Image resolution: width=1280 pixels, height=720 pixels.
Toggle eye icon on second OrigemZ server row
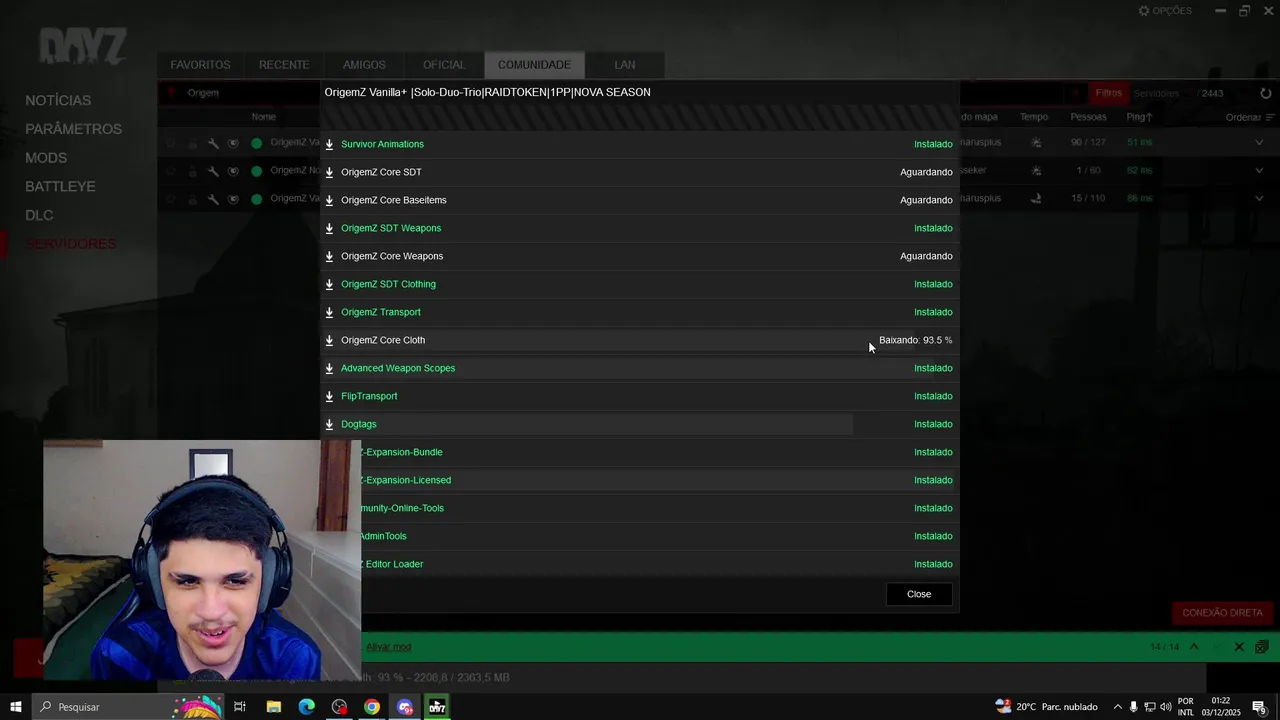(x=233, y=171)
